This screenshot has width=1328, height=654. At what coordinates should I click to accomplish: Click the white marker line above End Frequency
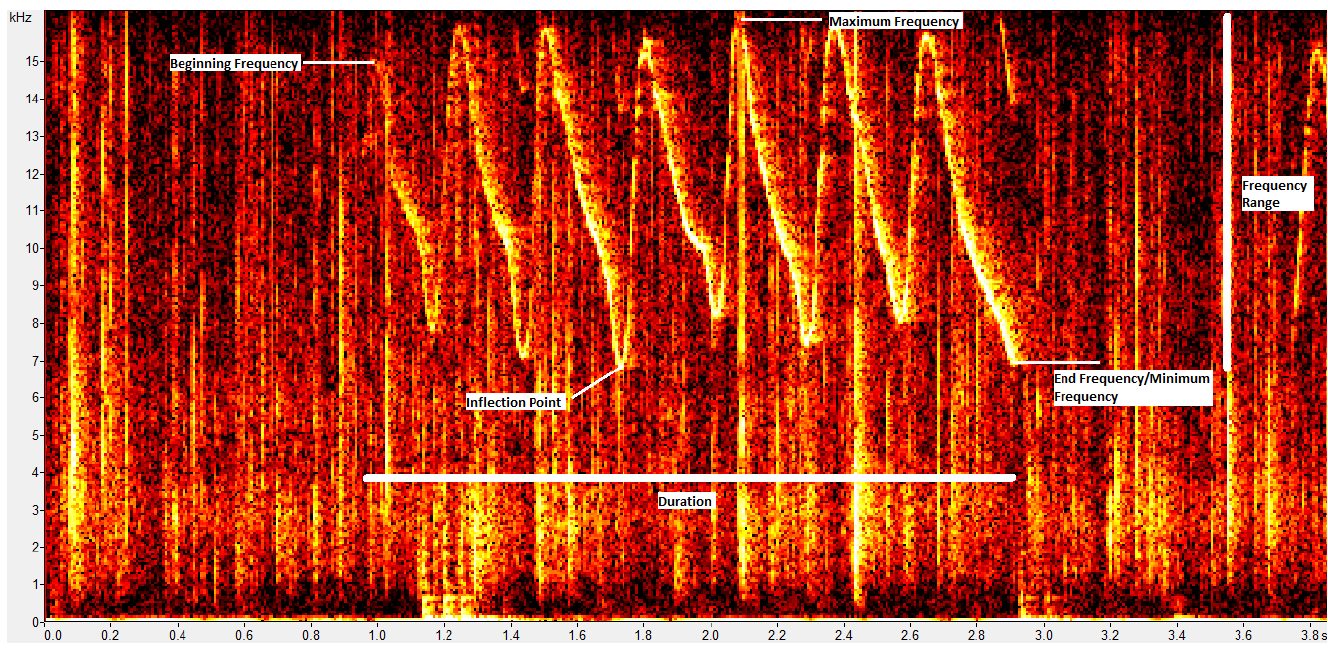point(1056,362)
